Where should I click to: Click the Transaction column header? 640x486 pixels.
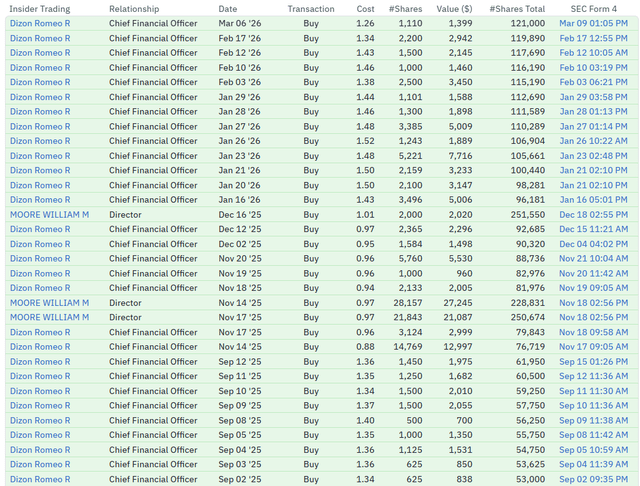click(311, 9)
